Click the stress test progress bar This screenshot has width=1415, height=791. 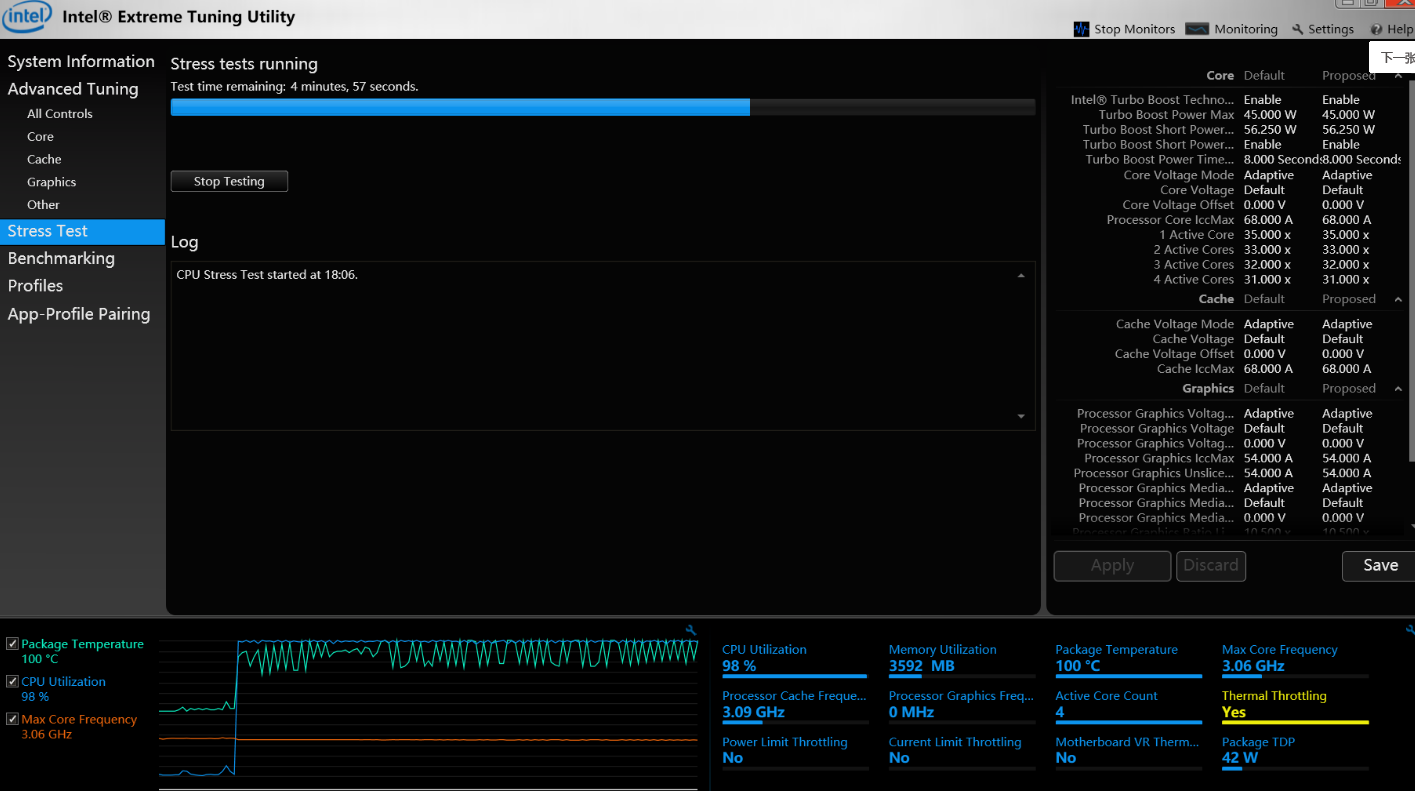point(602,107)
